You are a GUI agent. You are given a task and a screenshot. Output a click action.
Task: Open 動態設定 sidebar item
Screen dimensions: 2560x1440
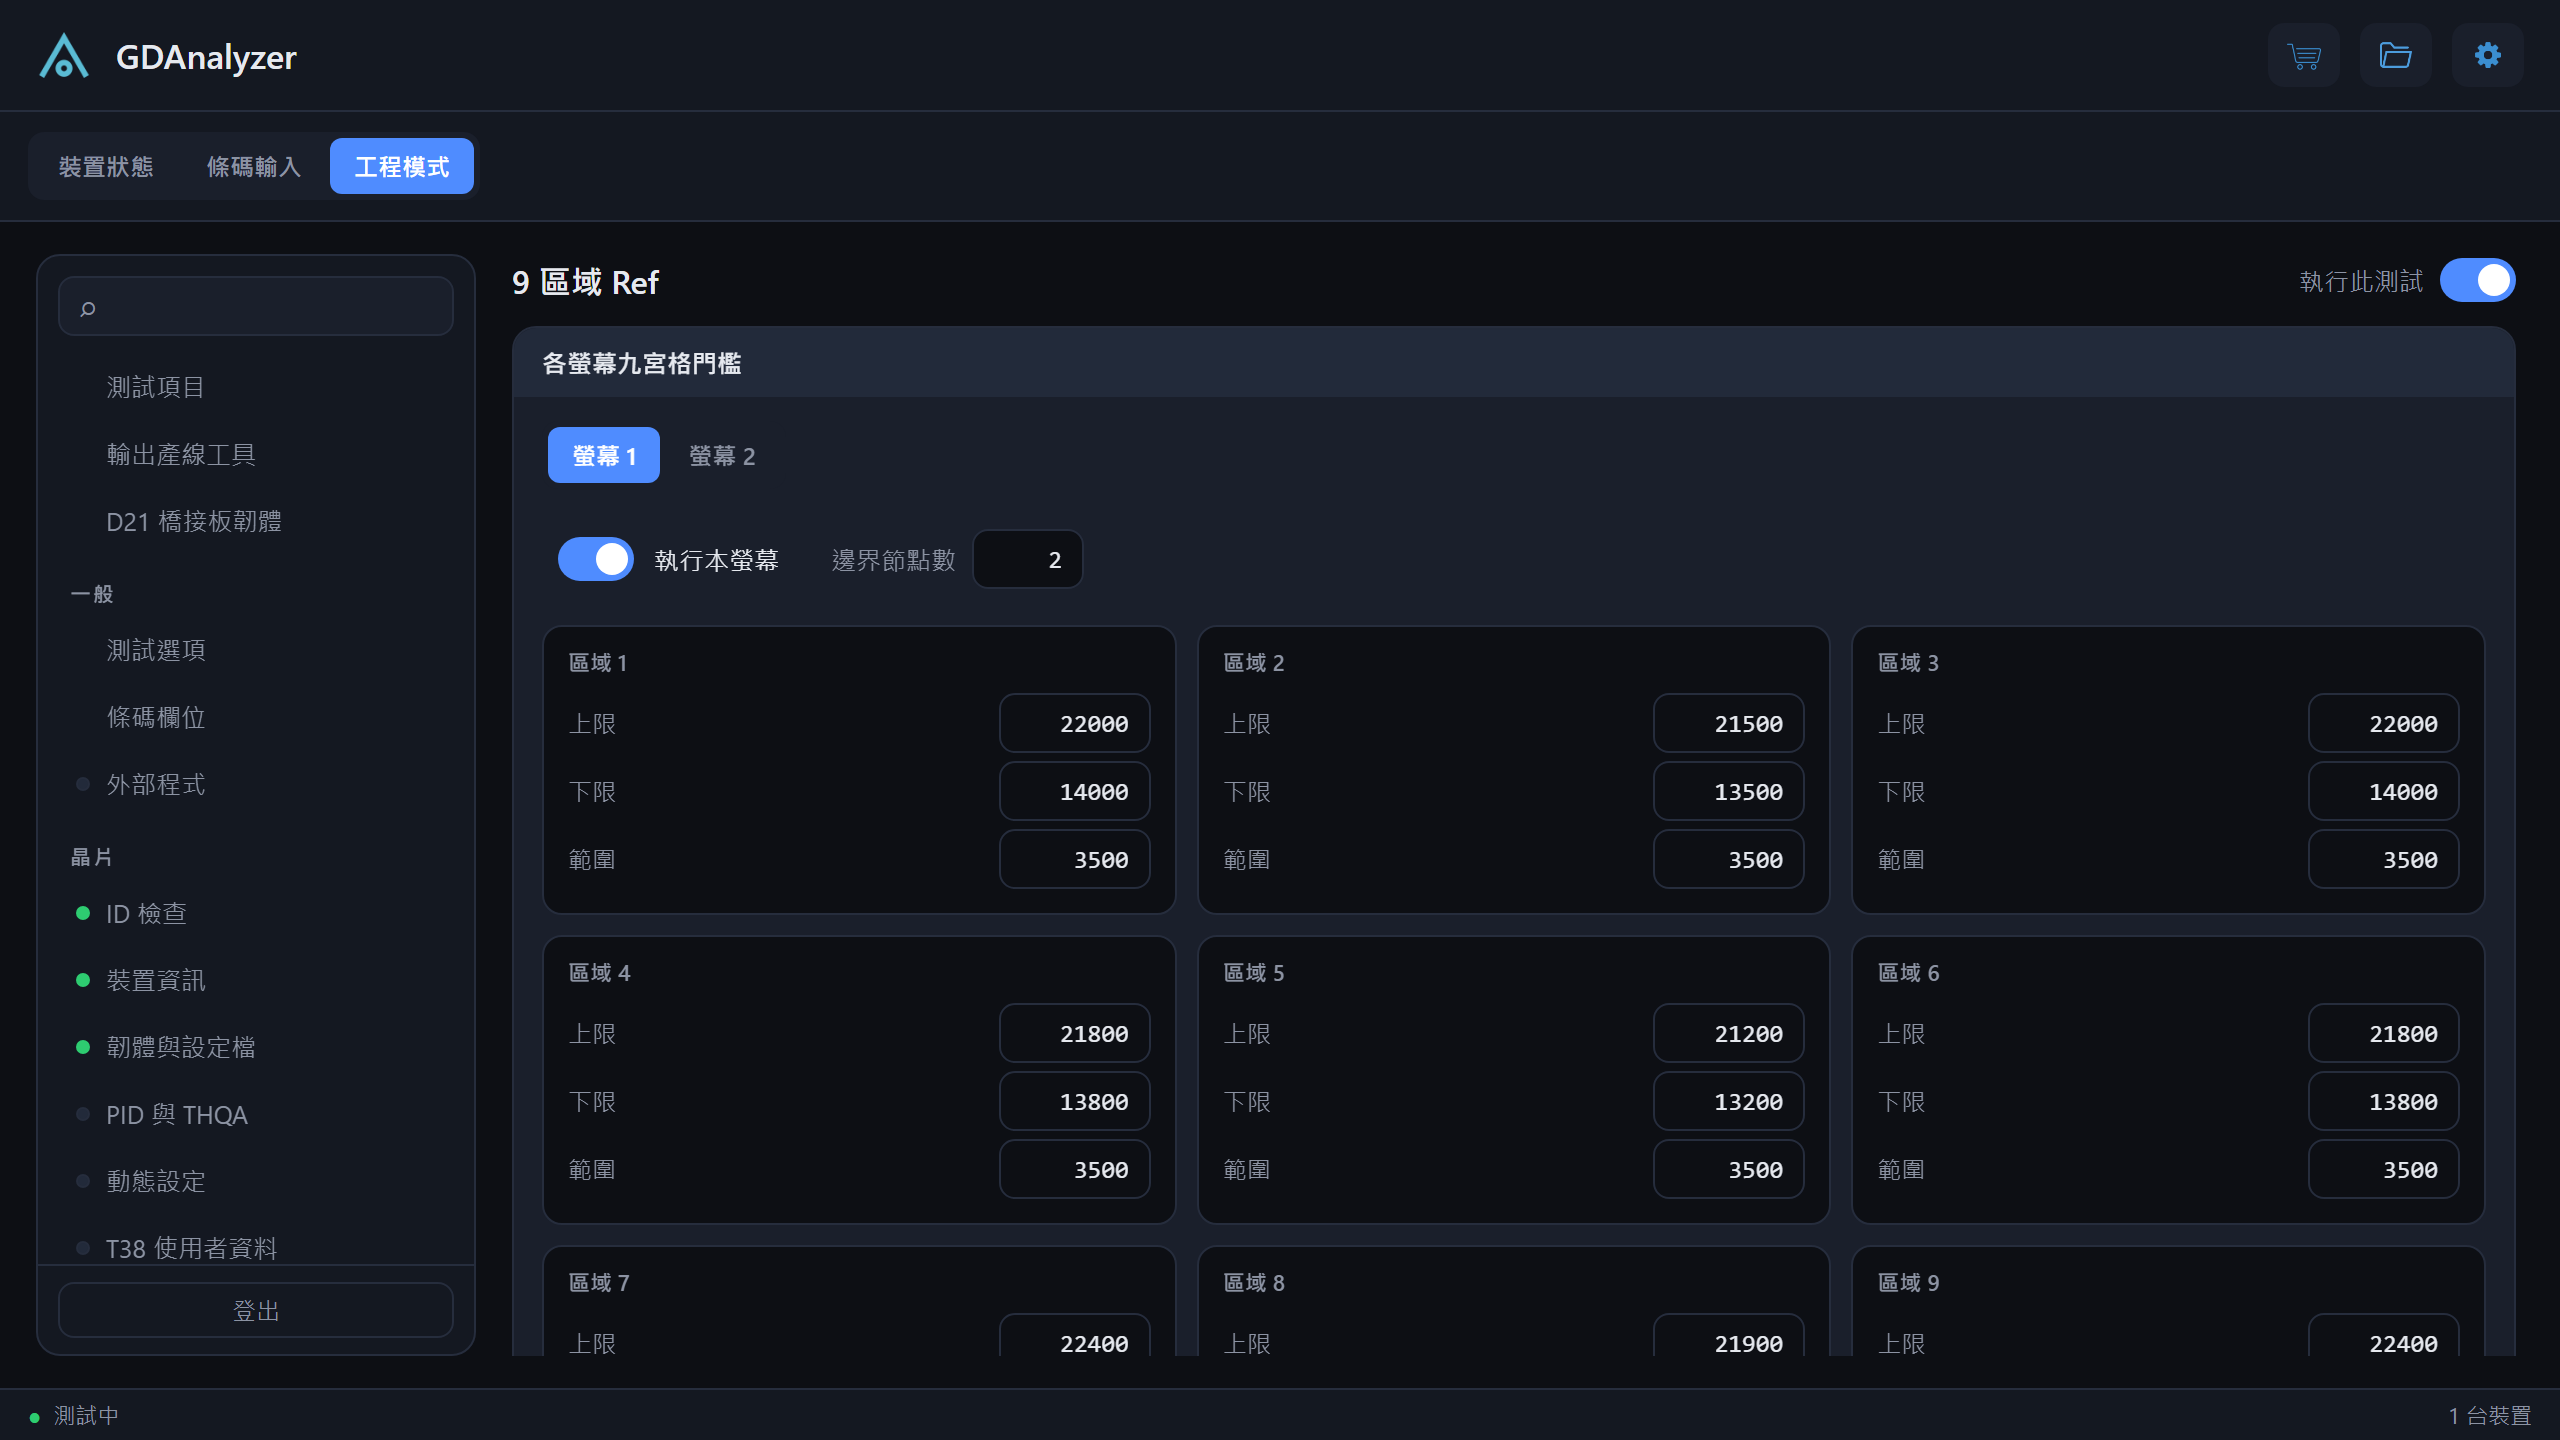tap(256, 1181)
